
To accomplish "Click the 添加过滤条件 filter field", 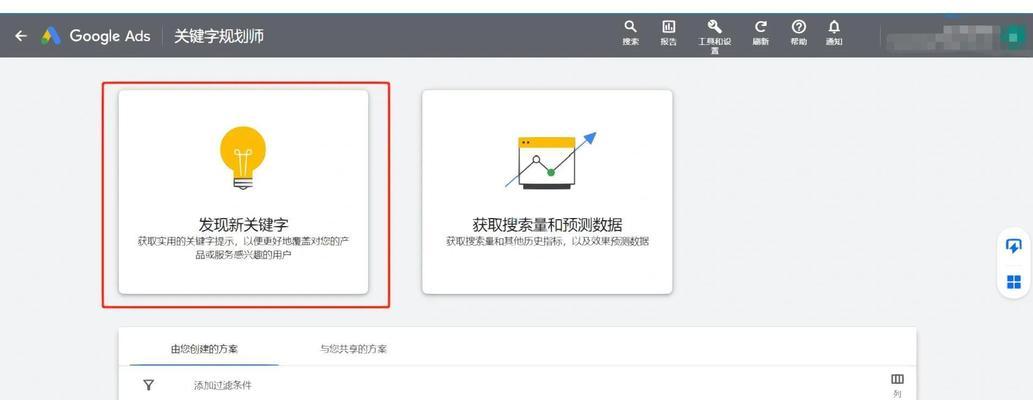I will pyautogui.click(x=223, y=385).
